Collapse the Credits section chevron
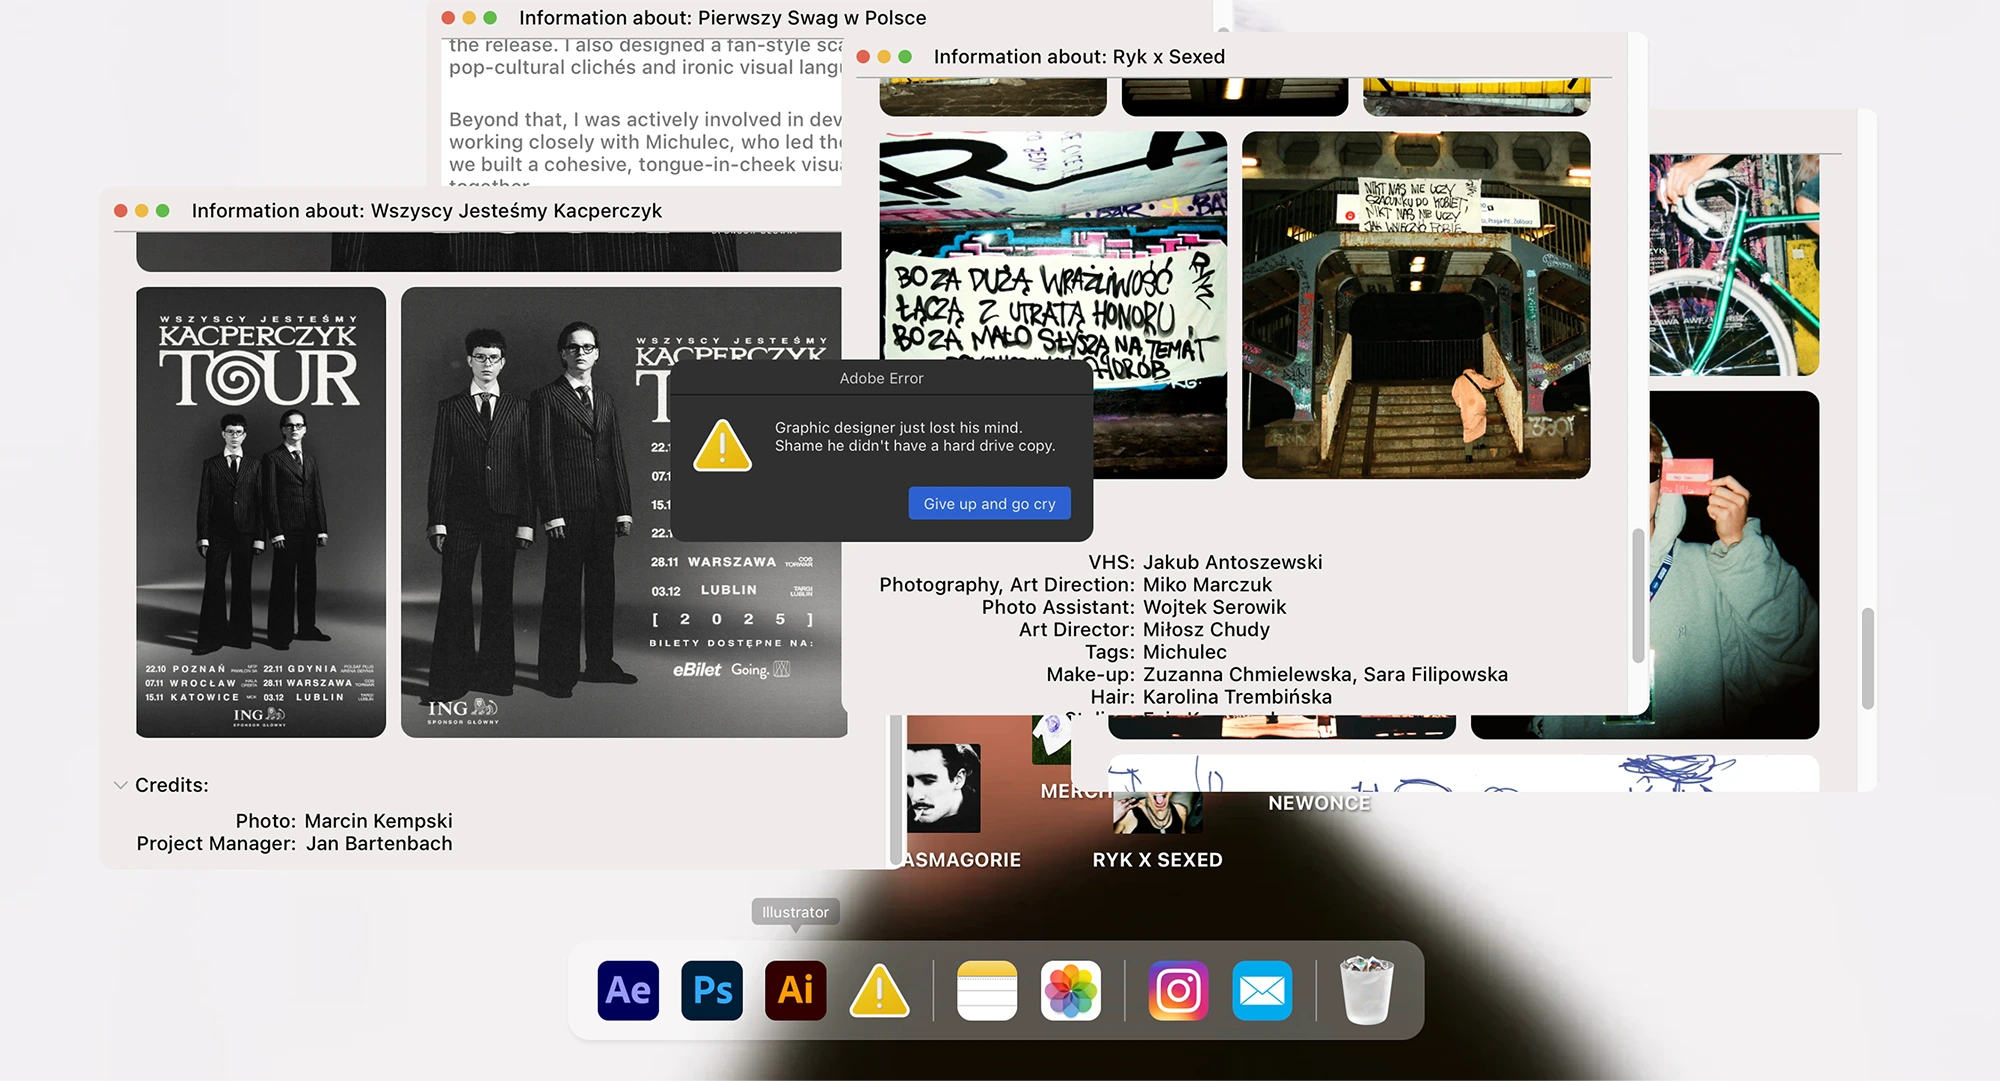 (x=120, y=785)
